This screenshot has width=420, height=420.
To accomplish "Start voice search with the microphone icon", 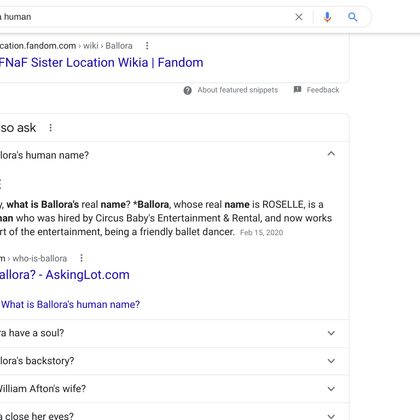I will click(327, 17).
